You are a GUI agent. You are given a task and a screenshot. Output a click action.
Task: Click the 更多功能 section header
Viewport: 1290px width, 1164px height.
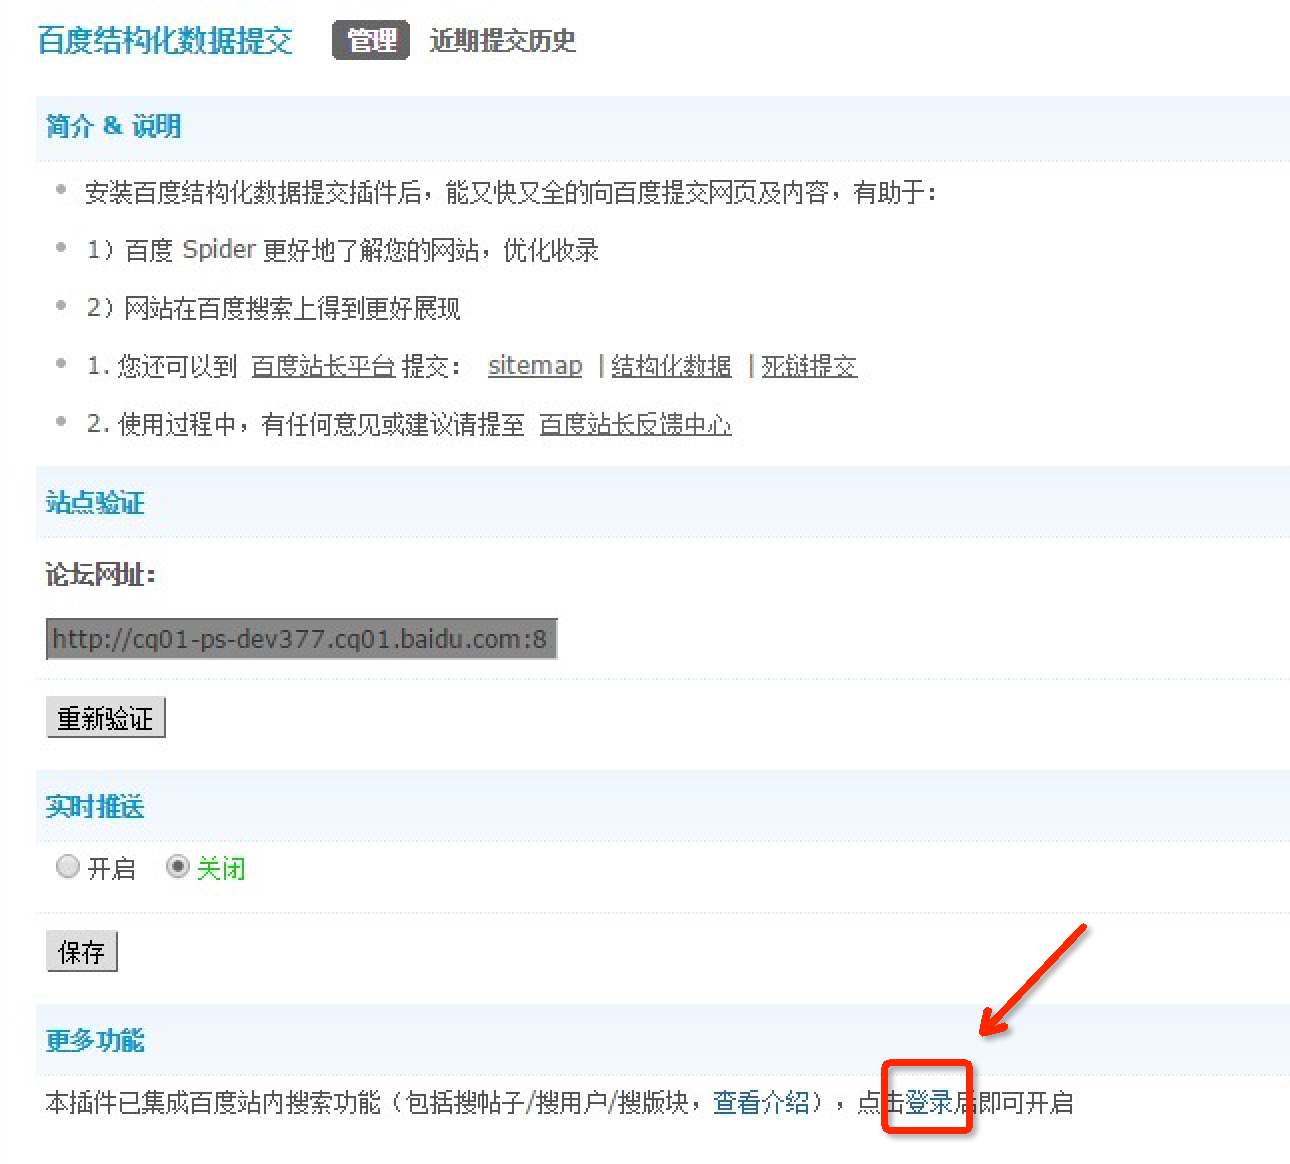point(95,1041)
